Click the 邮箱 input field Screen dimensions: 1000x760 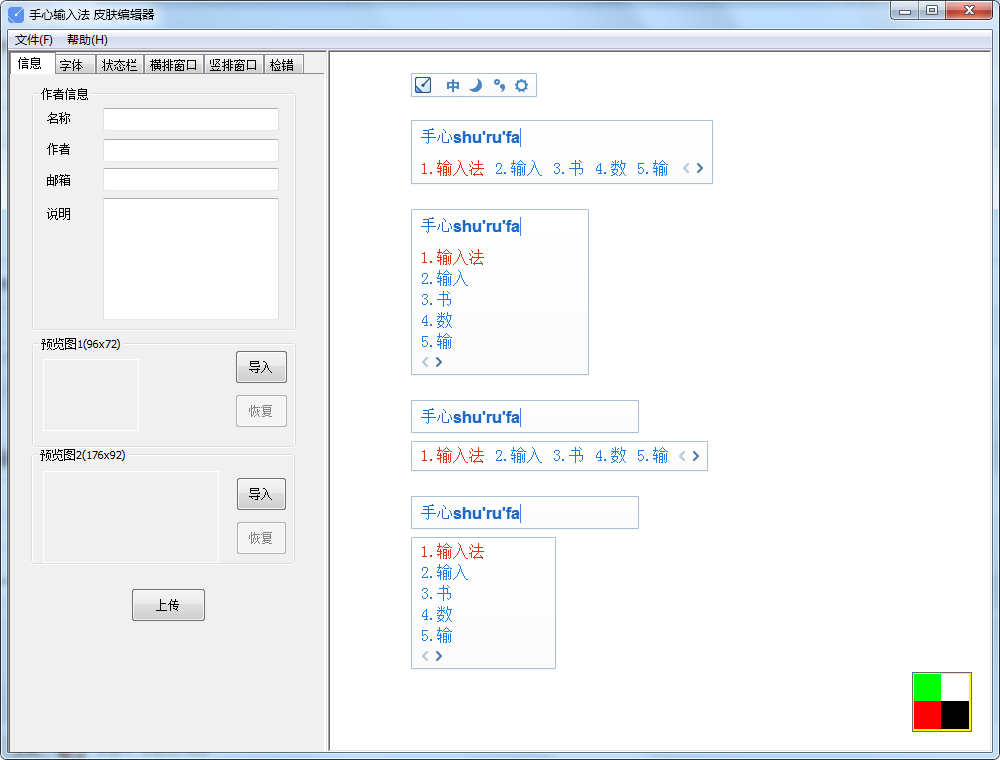coord(191,180)
